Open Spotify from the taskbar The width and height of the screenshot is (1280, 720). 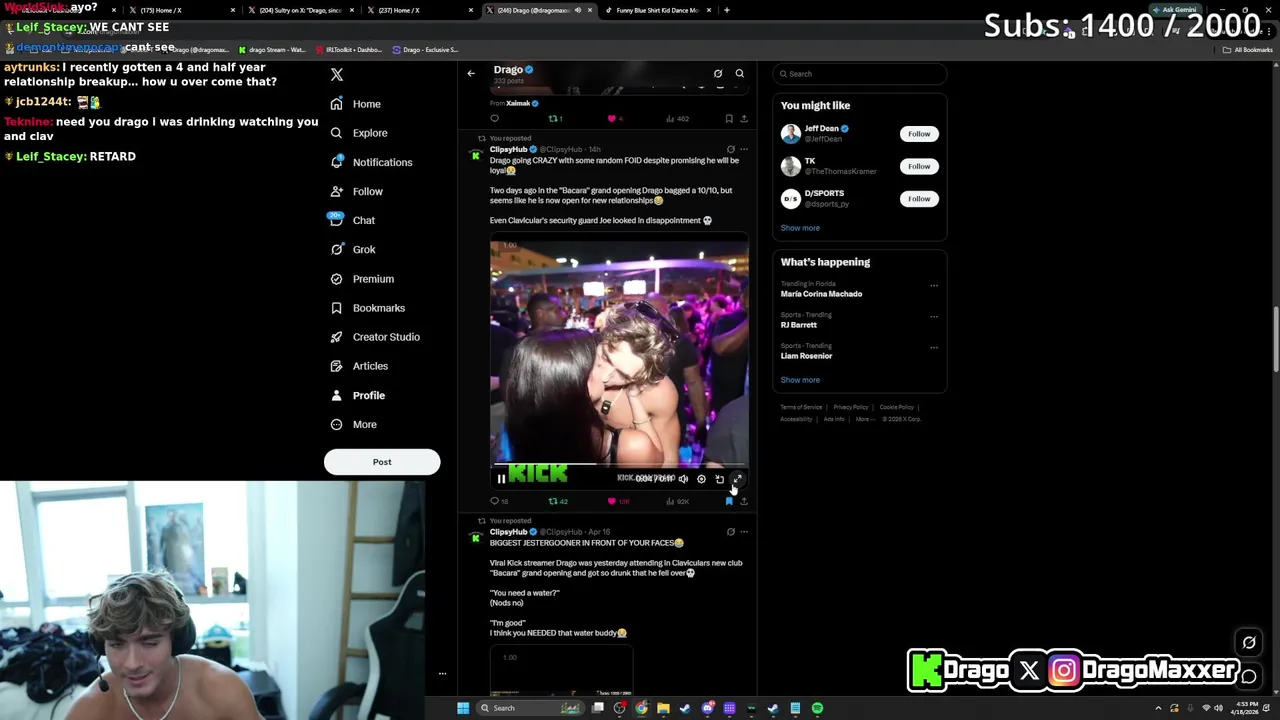[x=817, y=708]
